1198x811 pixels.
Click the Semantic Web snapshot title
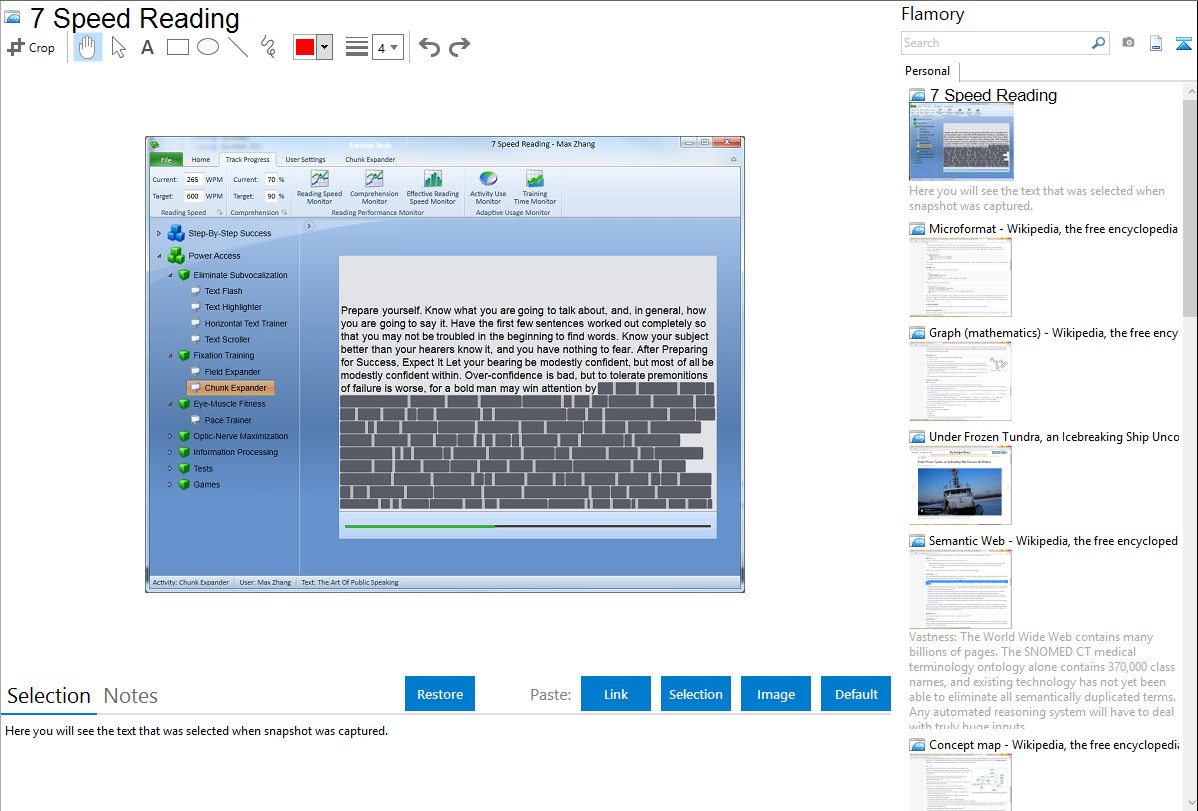[x=1054, y=540]
